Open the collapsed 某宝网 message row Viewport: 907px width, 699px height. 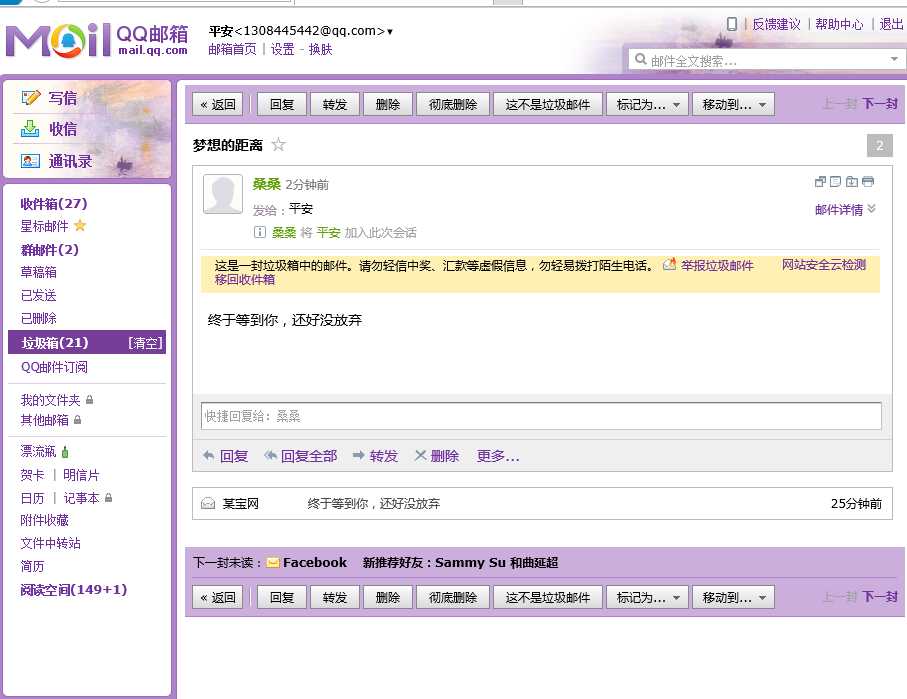click(542, 503)
